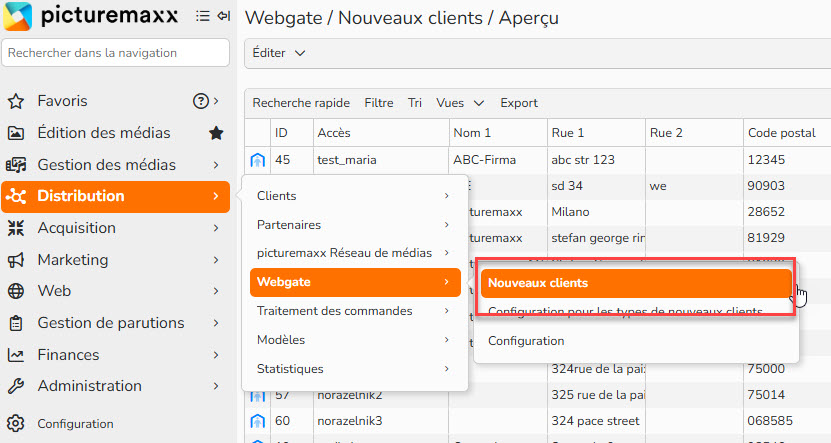This screenshot has height=443, width=831.
Task: Open the Favoris help question mark icon
Action: click(x=200, y=101)
